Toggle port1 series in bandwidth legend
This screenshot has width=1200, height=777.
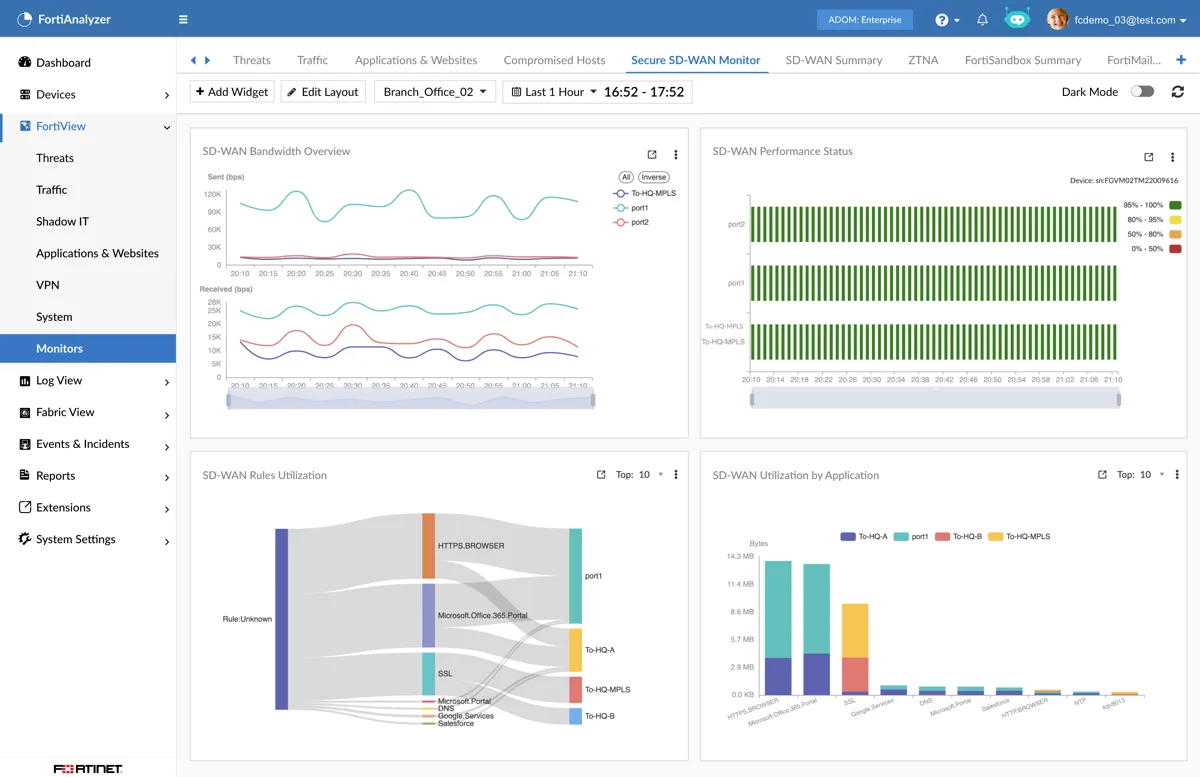pyautogui.click(x=631, y=208)
